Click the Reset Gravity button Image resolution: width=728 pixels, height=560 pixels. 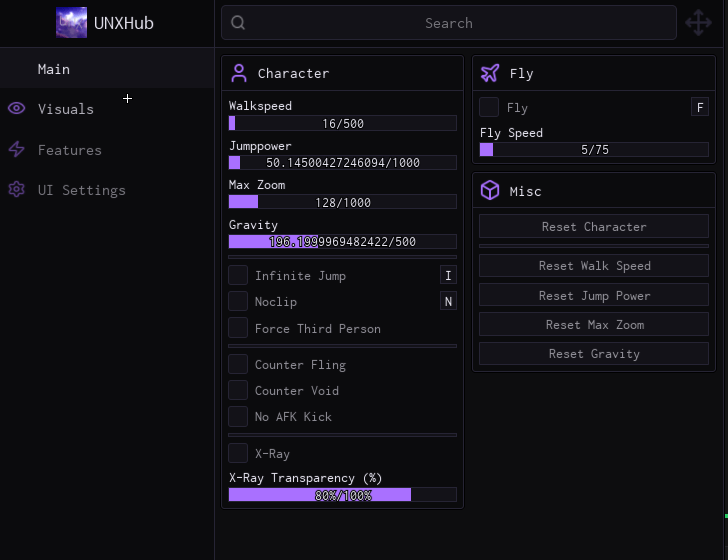594,353
